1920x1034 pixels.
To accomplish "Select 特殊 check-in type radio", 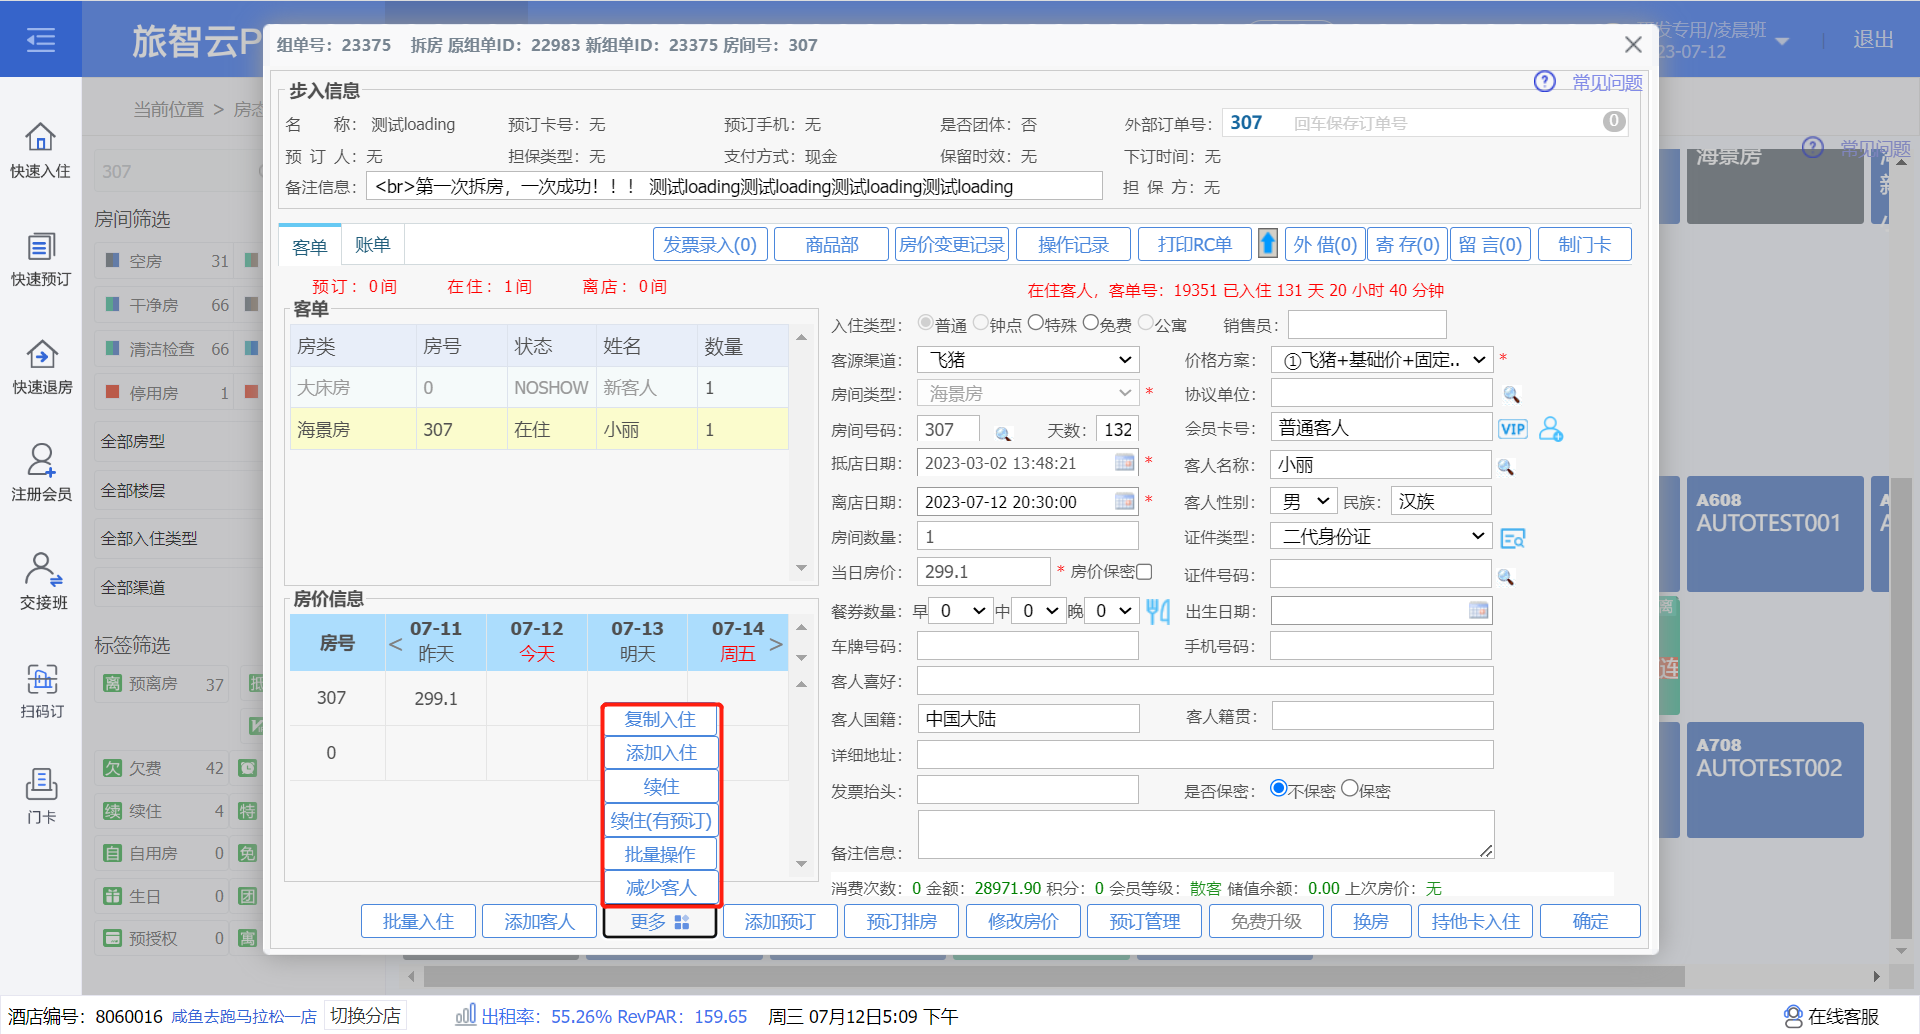I will [x=1036, y=323].
